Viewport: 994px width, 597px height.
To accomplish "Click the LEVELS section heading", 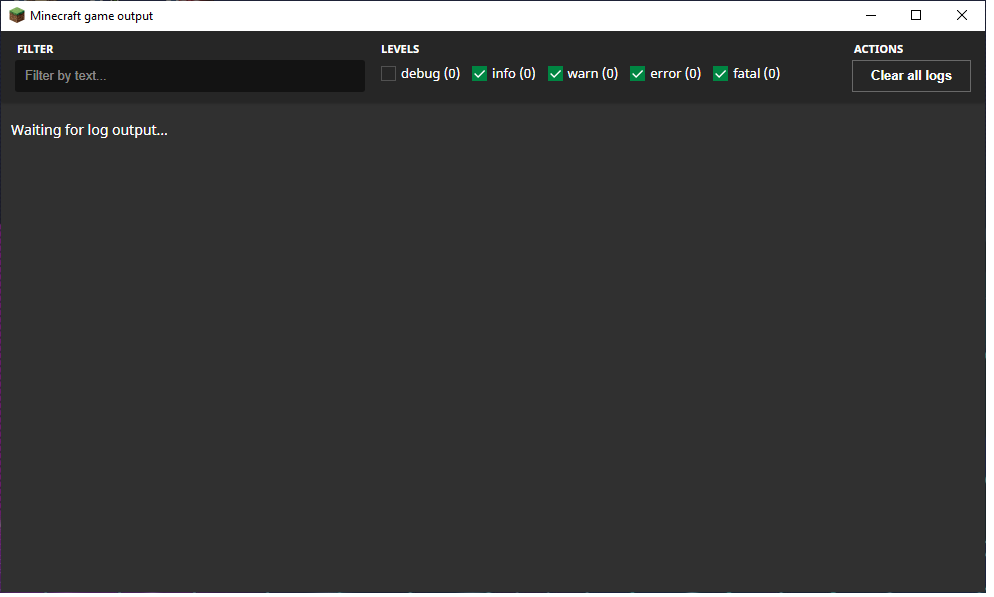I will coord(400,49).
